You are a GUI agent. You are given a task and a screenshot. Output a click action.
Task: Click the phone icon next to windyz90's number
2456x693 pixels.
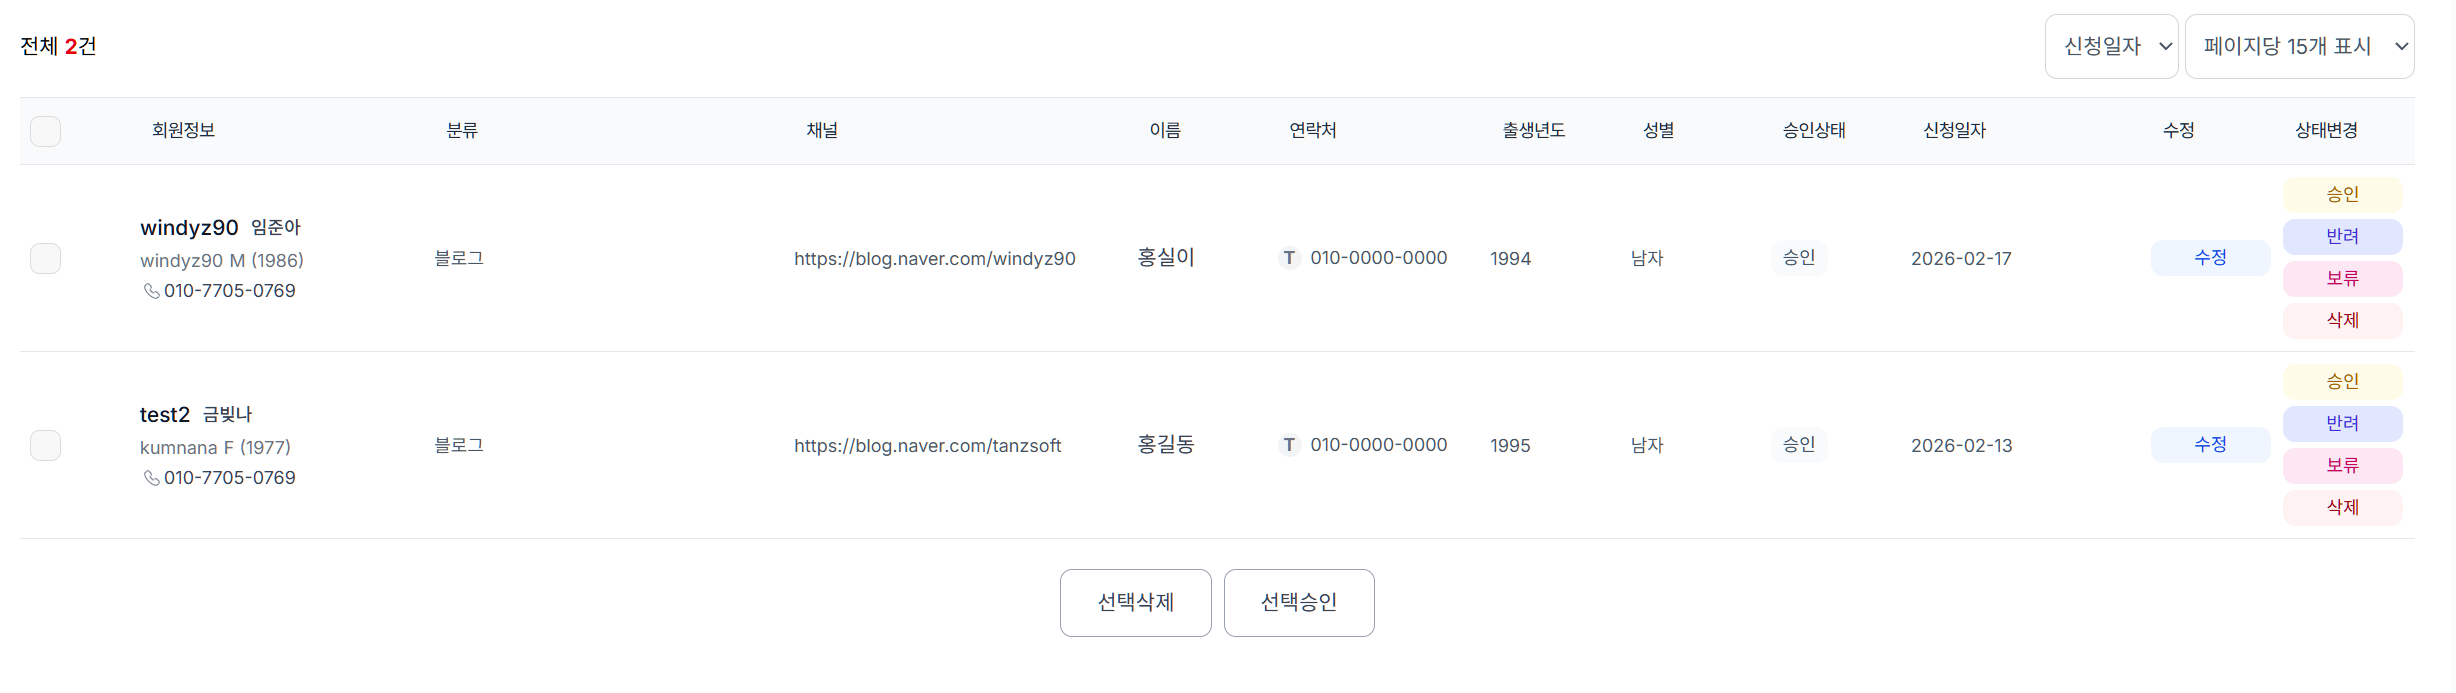[151, 291]
